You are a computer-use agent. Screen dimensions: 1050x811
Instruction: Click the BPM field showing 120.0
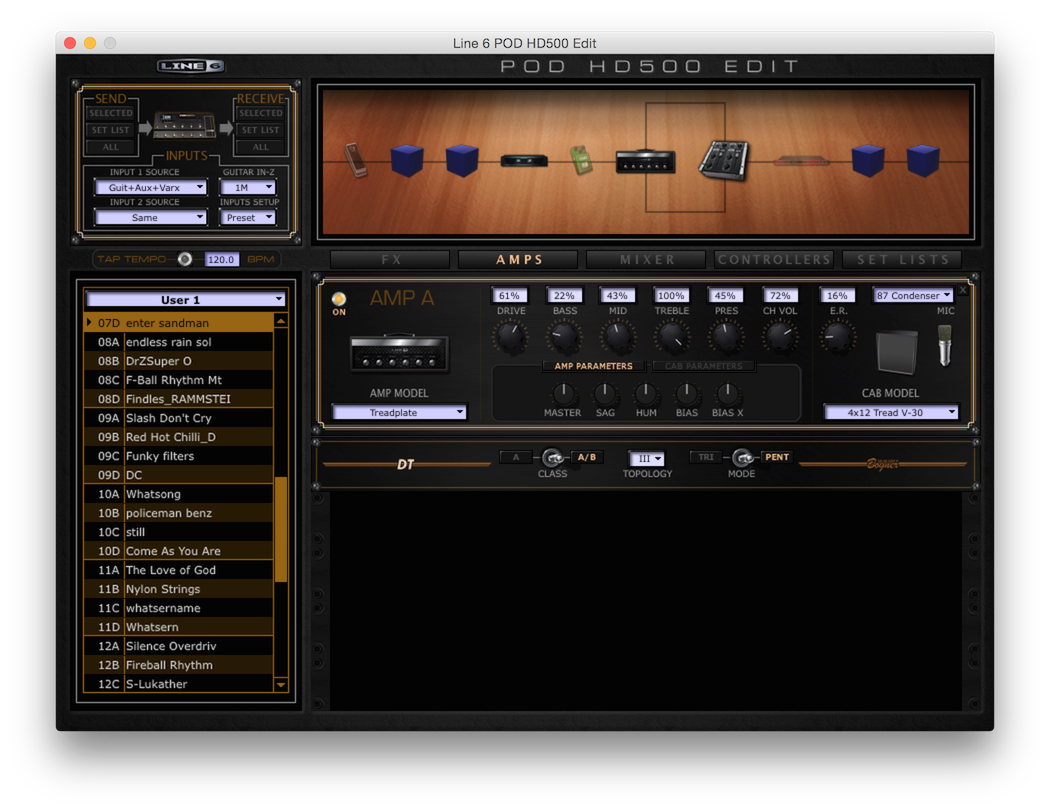tap(222, 259)
